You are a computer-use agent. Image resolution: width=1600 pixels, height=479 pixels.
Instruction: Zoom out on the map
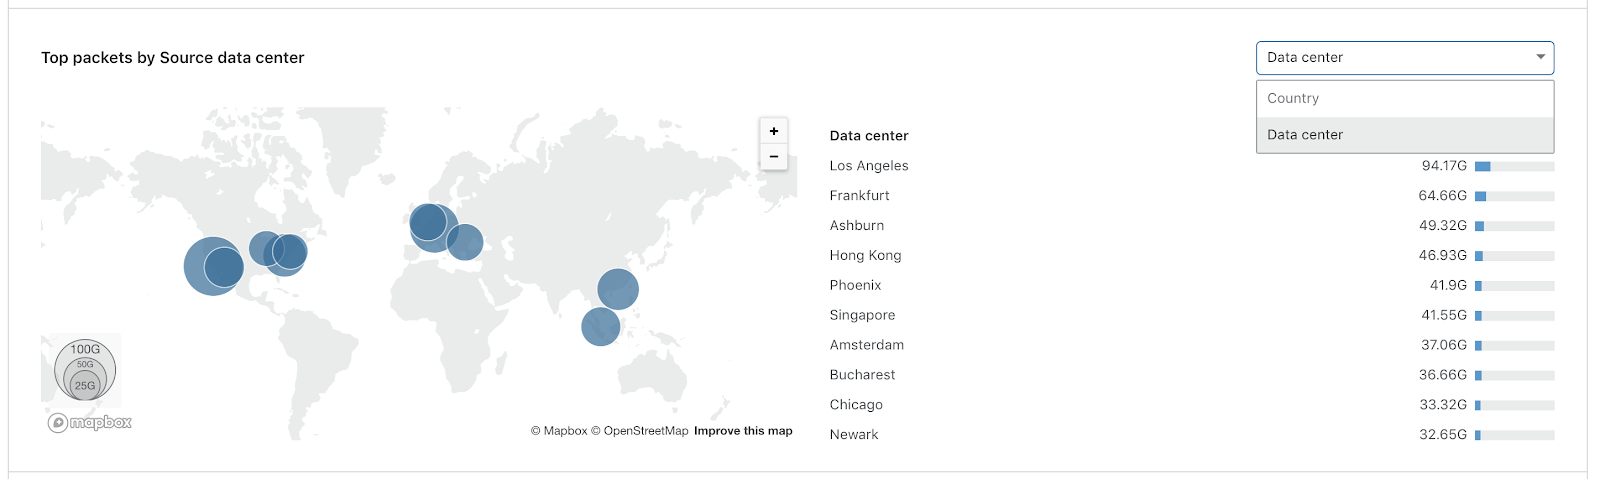[x=773, y=157]
